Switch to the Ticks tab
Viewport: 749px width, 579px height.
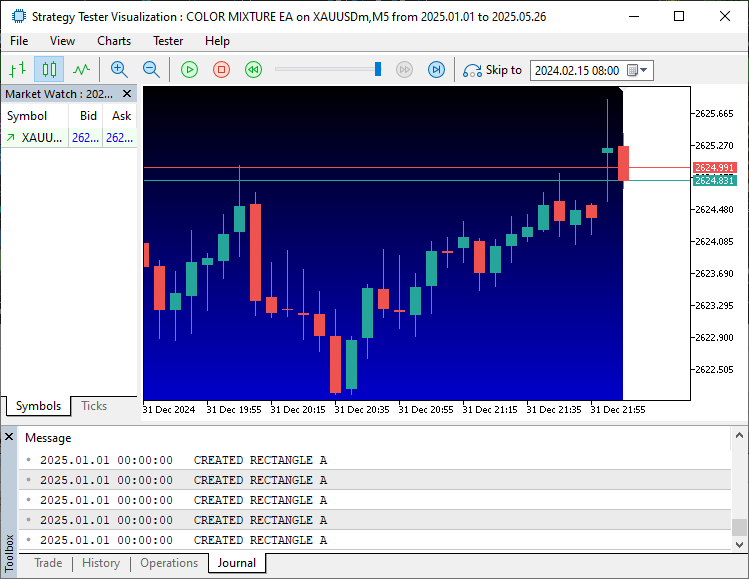click(x=94, y=406)
